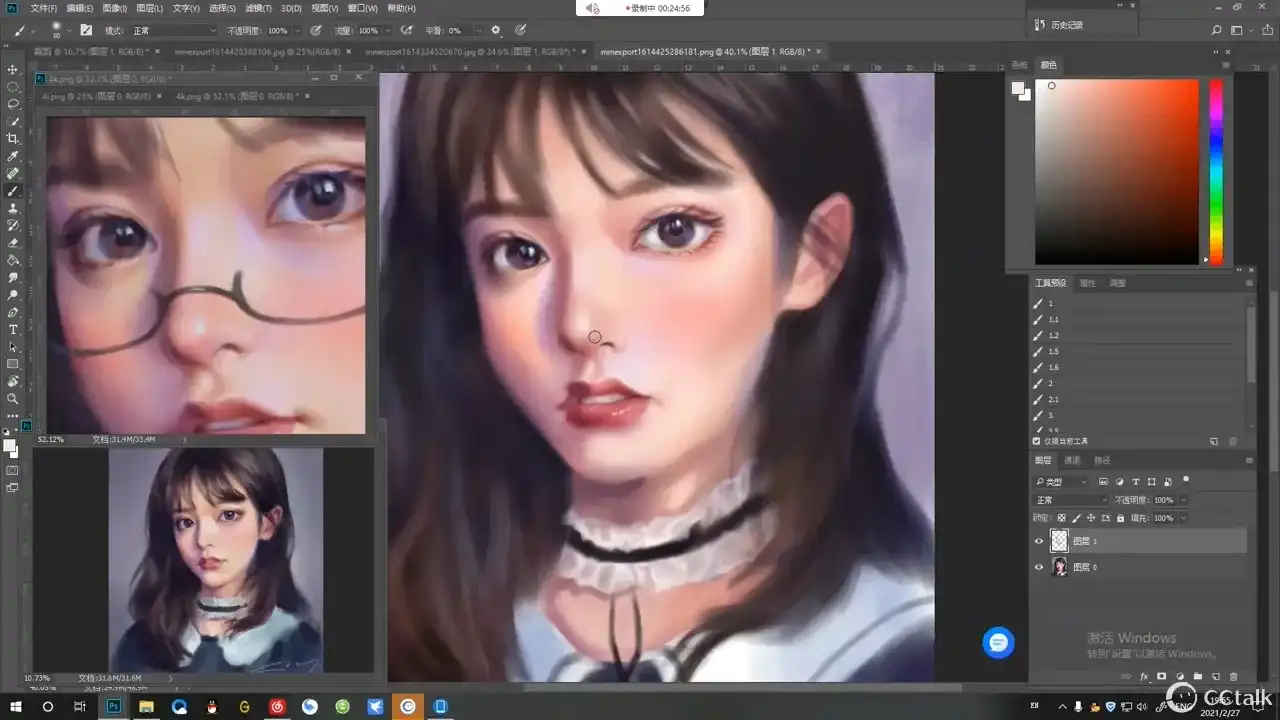
Task: Switch to the 通道 tab
Action: (1072, 460)
